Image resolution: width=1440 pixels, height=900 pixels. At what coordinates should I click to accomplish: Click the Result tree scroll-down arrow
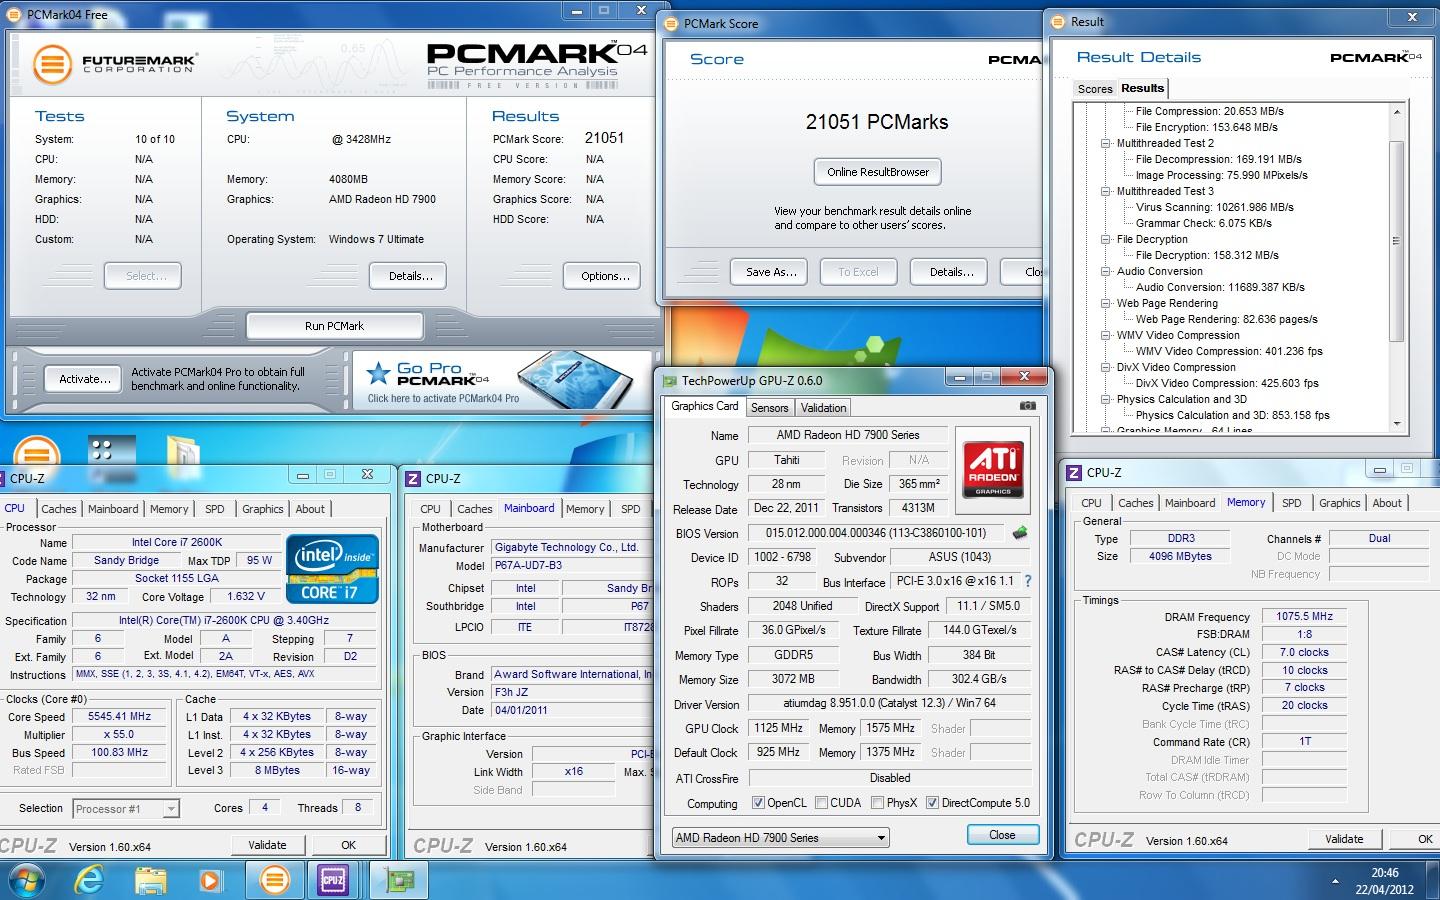coord(1397,424)
